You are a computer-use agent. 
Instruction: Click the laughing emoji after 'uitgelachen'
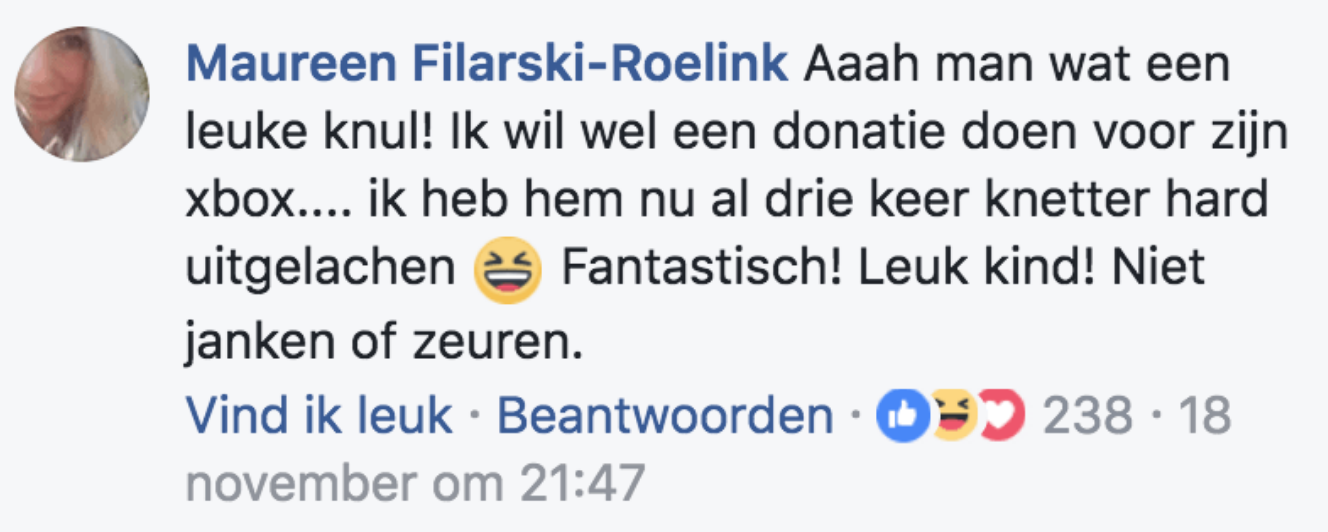point(506,272)
